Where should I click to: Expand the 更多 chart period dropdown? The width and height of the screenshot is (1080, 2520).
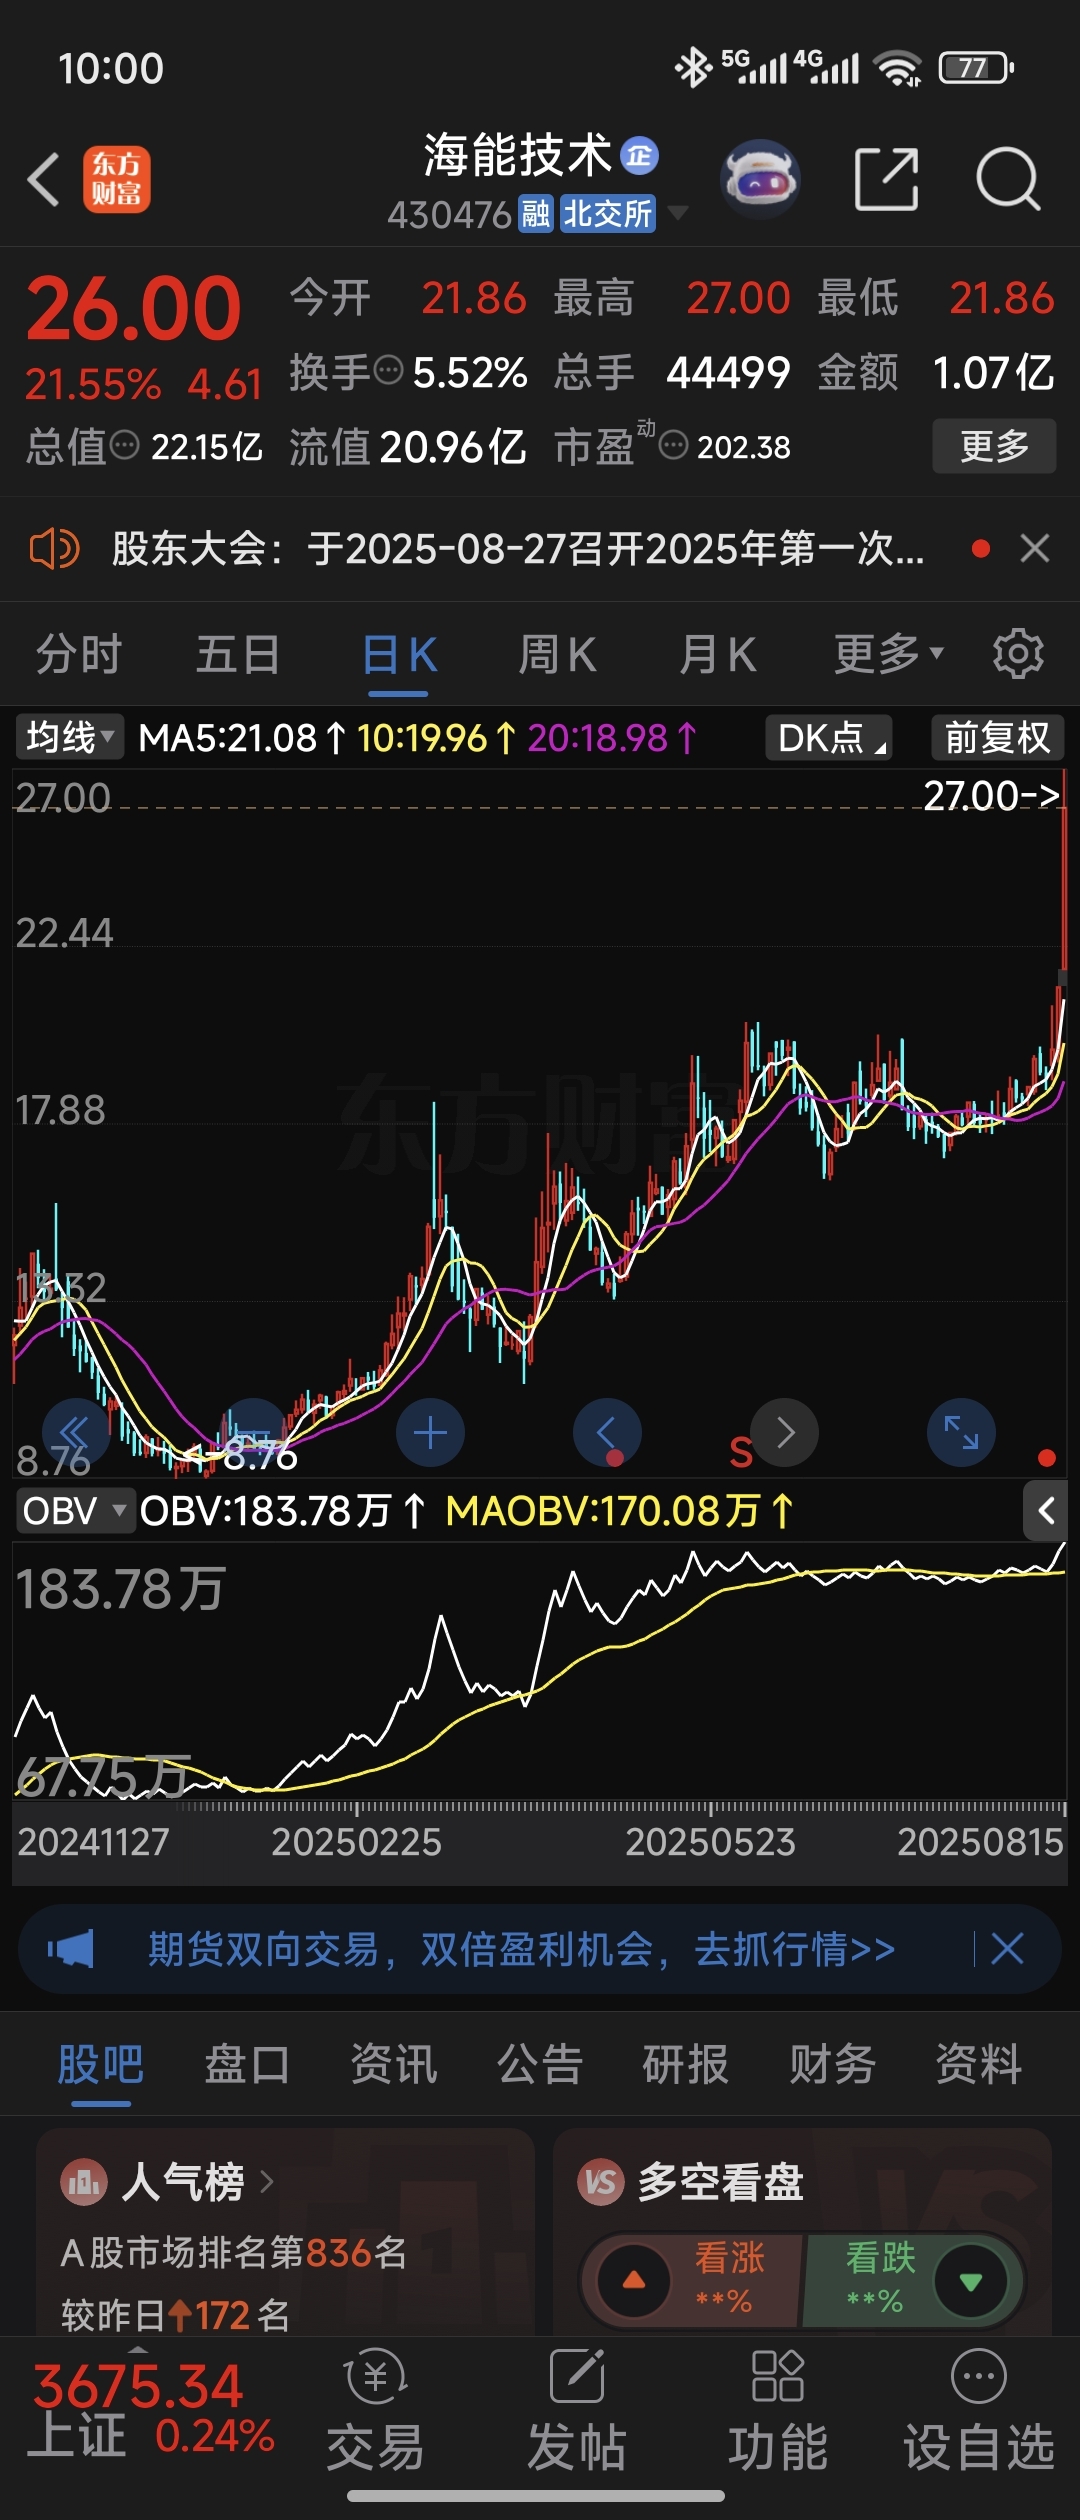coord(889,654)
